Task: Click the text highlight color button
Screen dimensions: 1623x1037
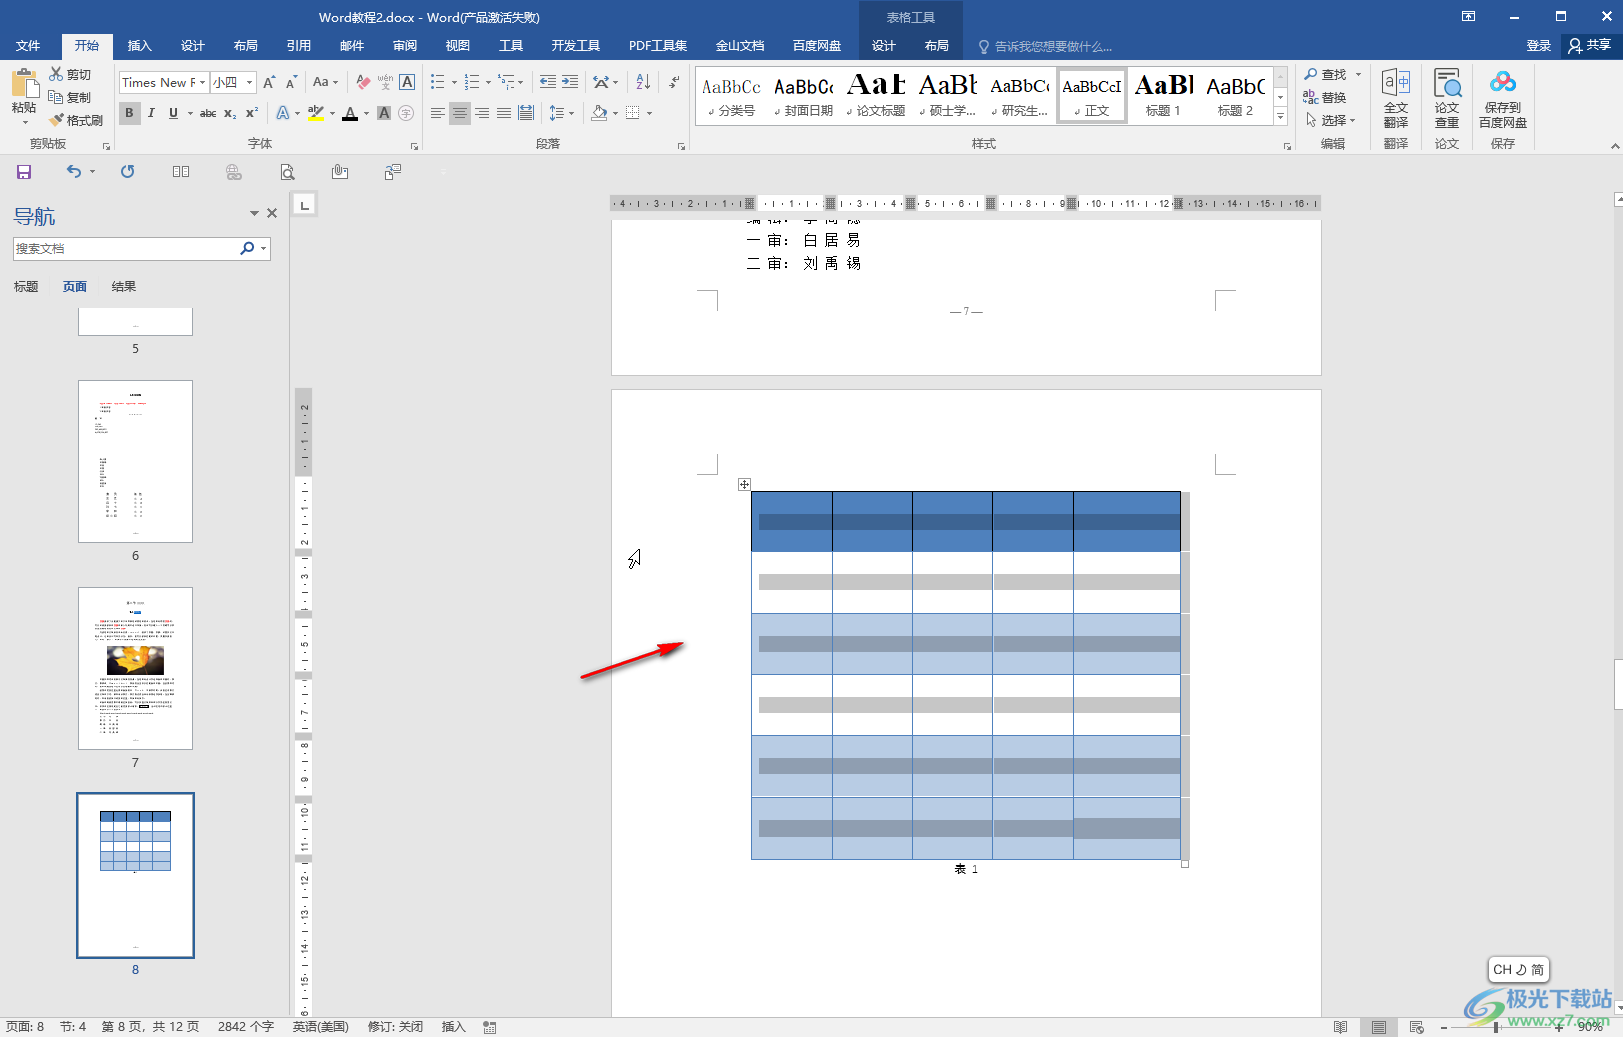Action: pos(315,113)
